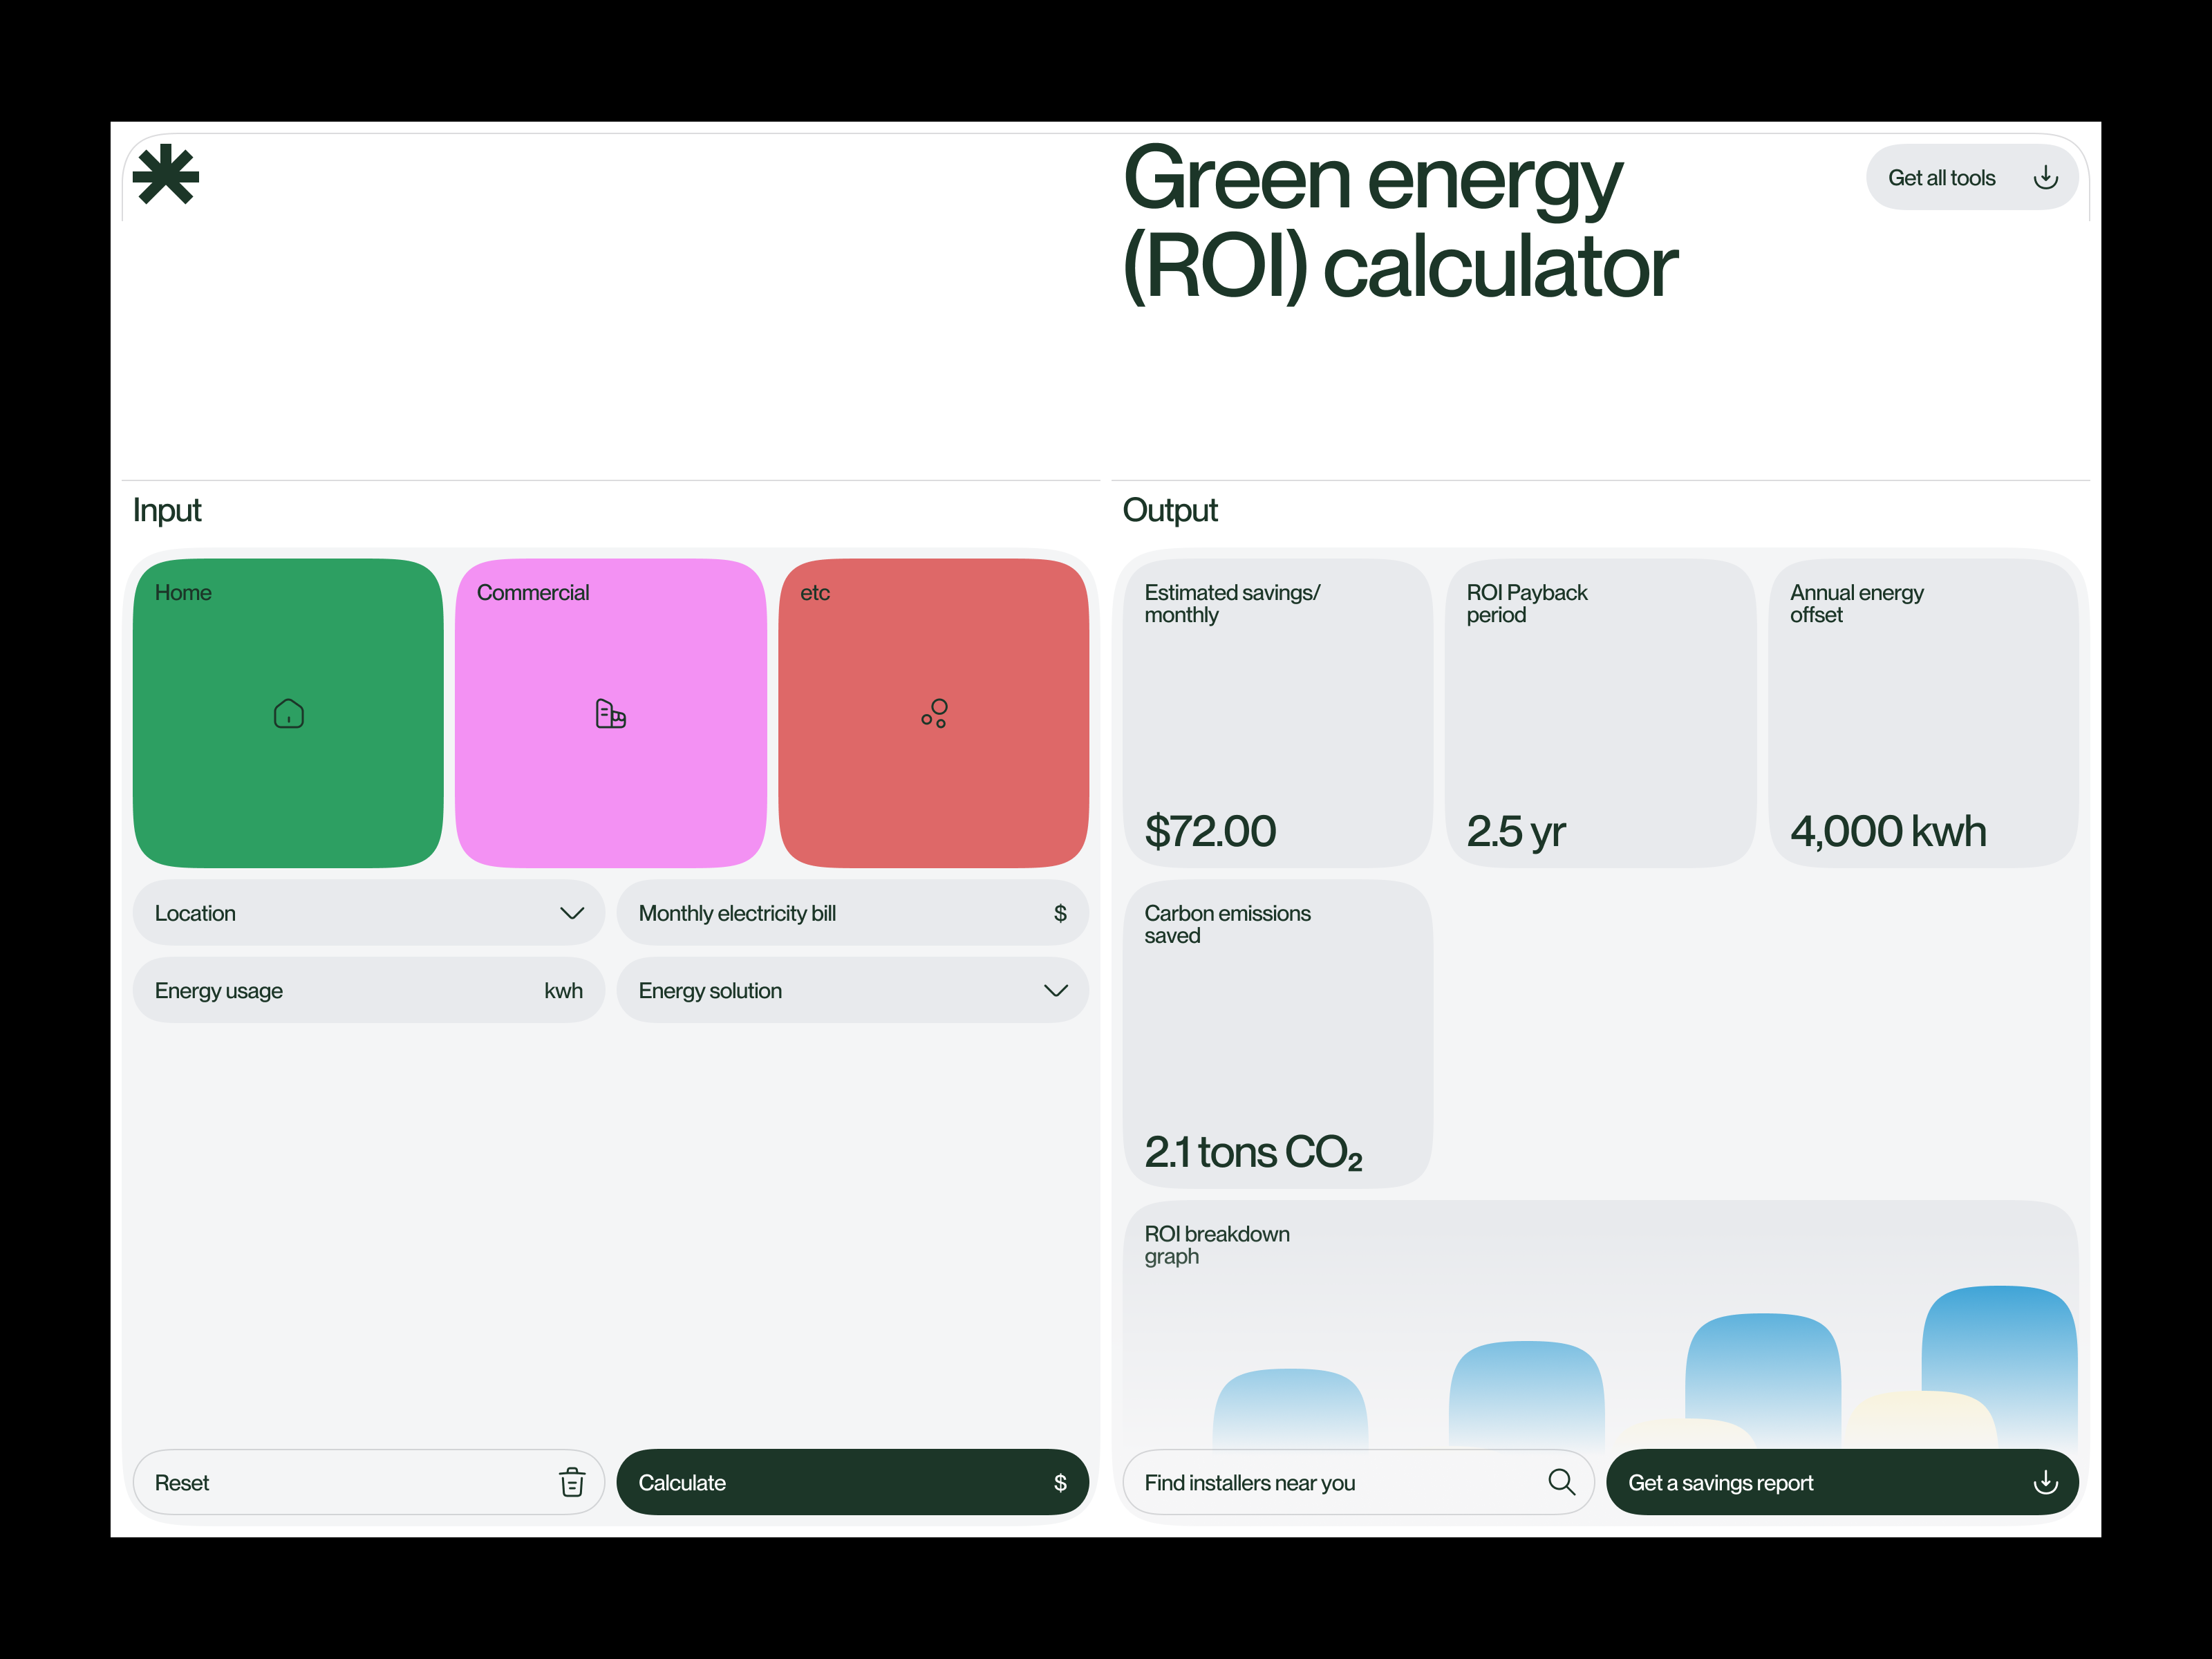The image size is (2212, 1659).
Task: Open the Location dropdown
Action: pos(368,913)
